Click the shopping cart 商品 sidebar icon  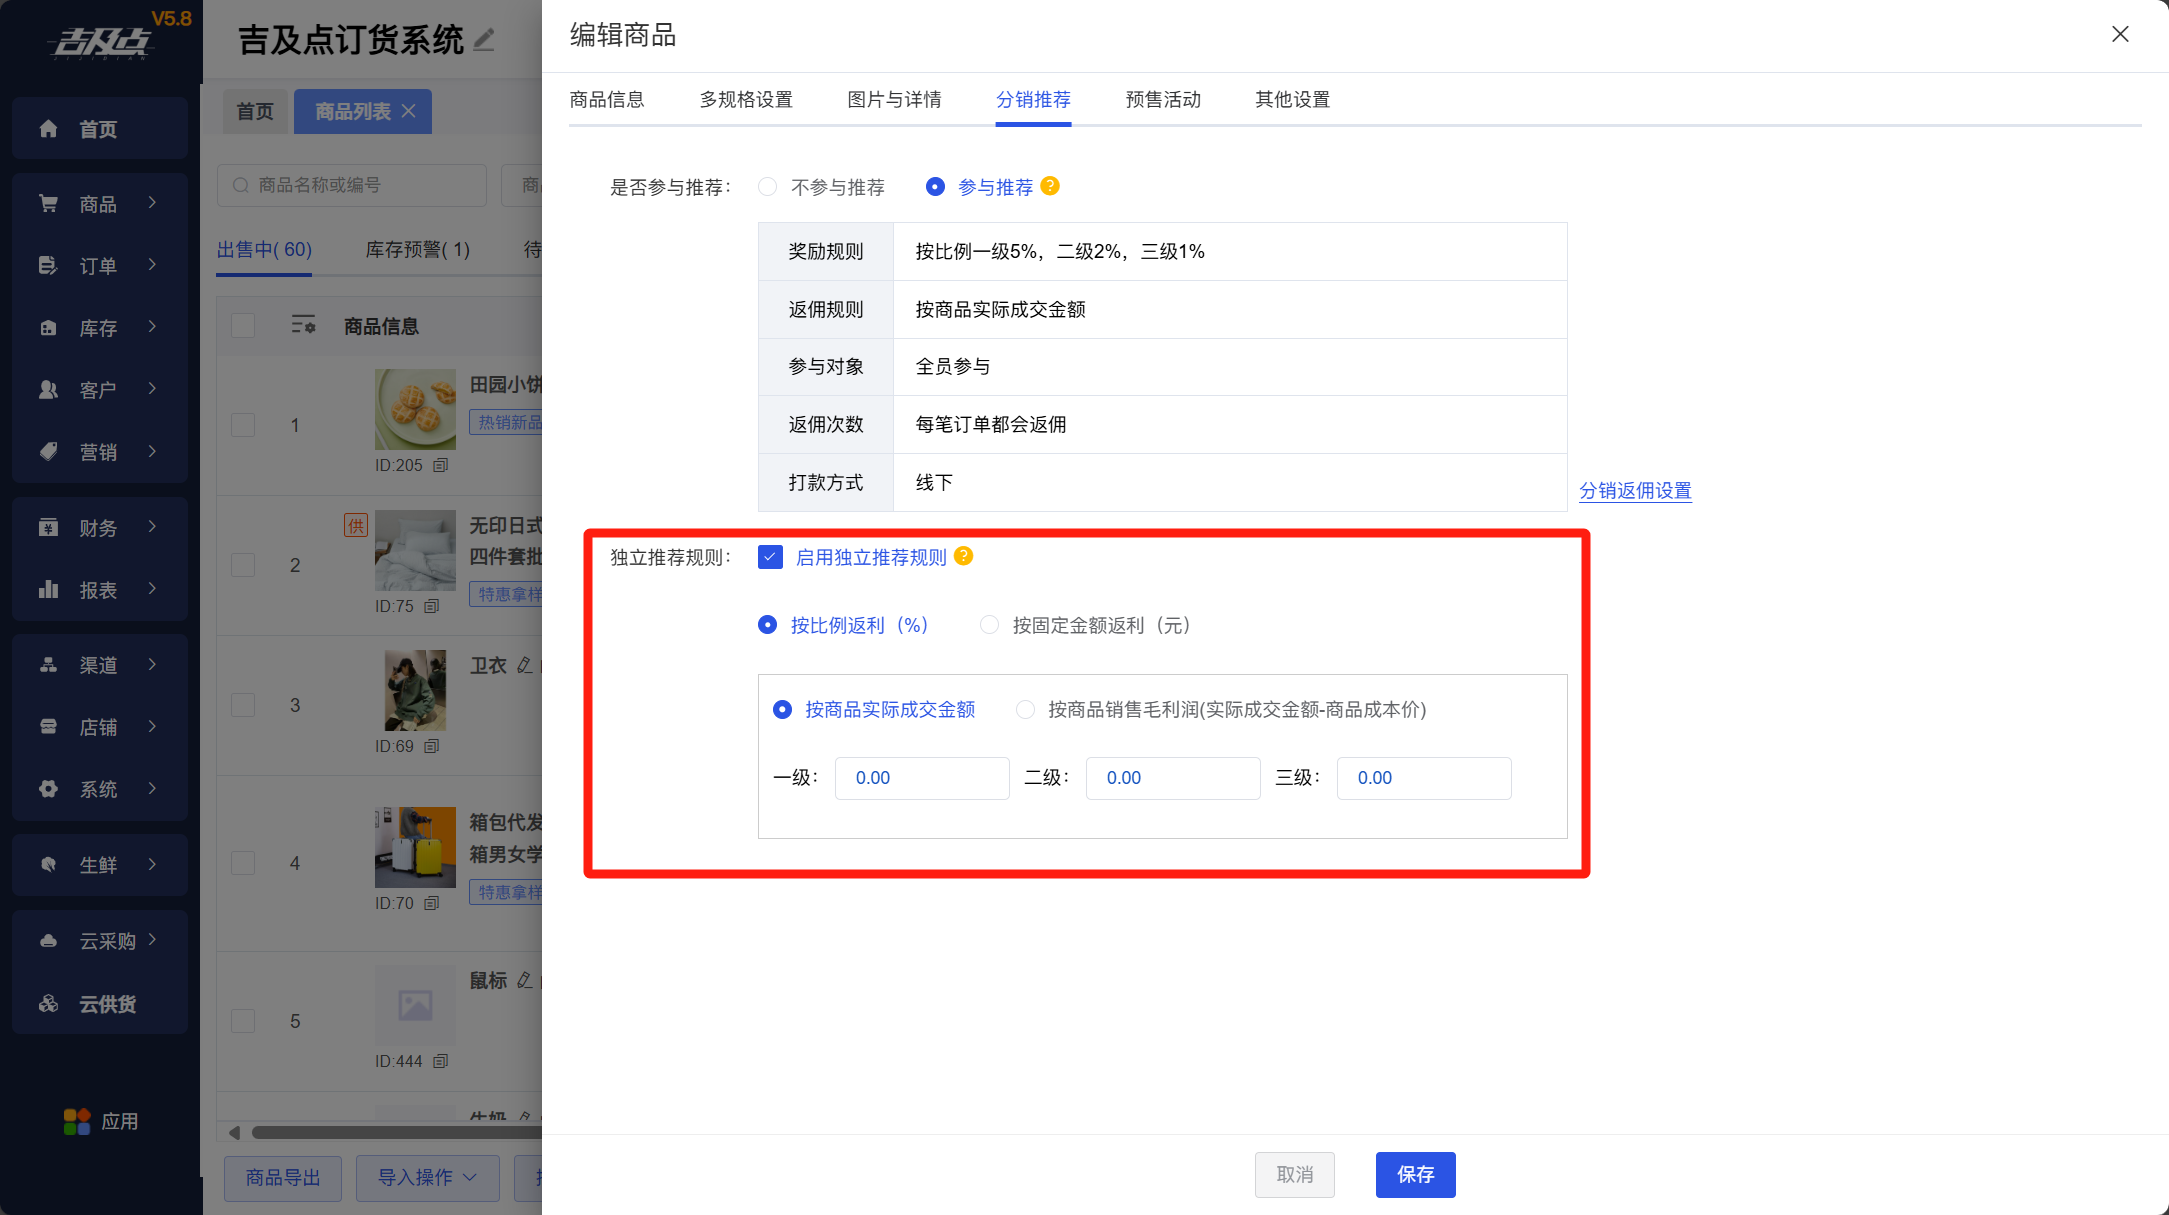[48, 204]
